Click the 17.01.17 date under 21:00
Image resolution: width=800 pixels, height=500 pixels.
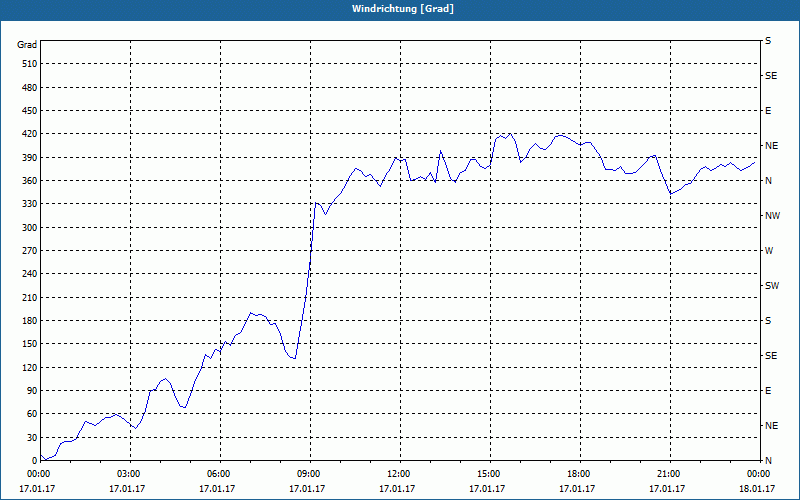click(x=667, y=489)
